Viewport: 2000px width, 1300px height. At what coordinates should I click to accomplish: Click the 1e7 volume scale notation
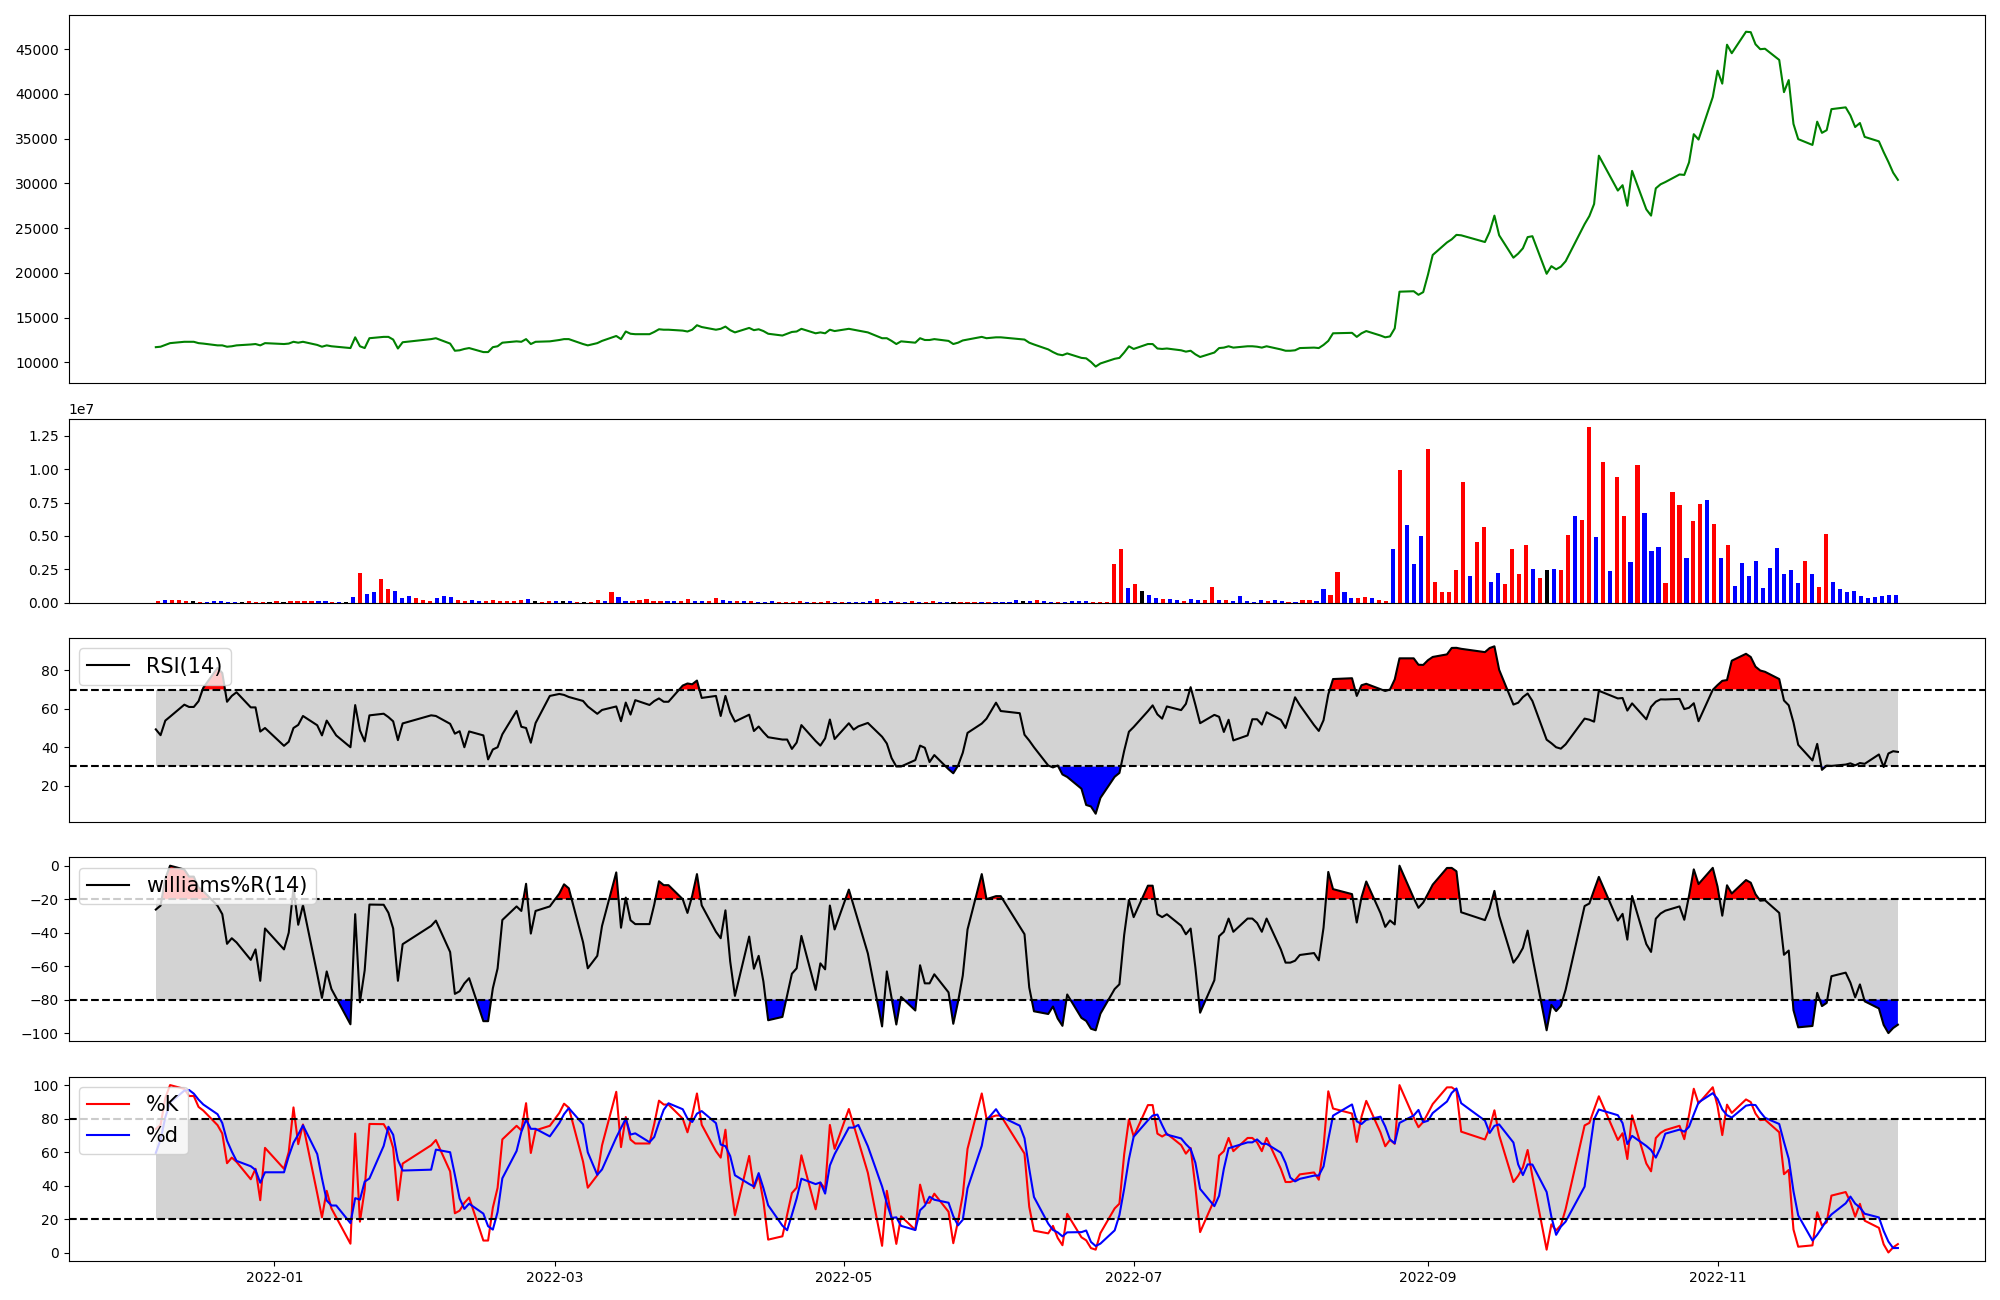[x=81, y=409]
